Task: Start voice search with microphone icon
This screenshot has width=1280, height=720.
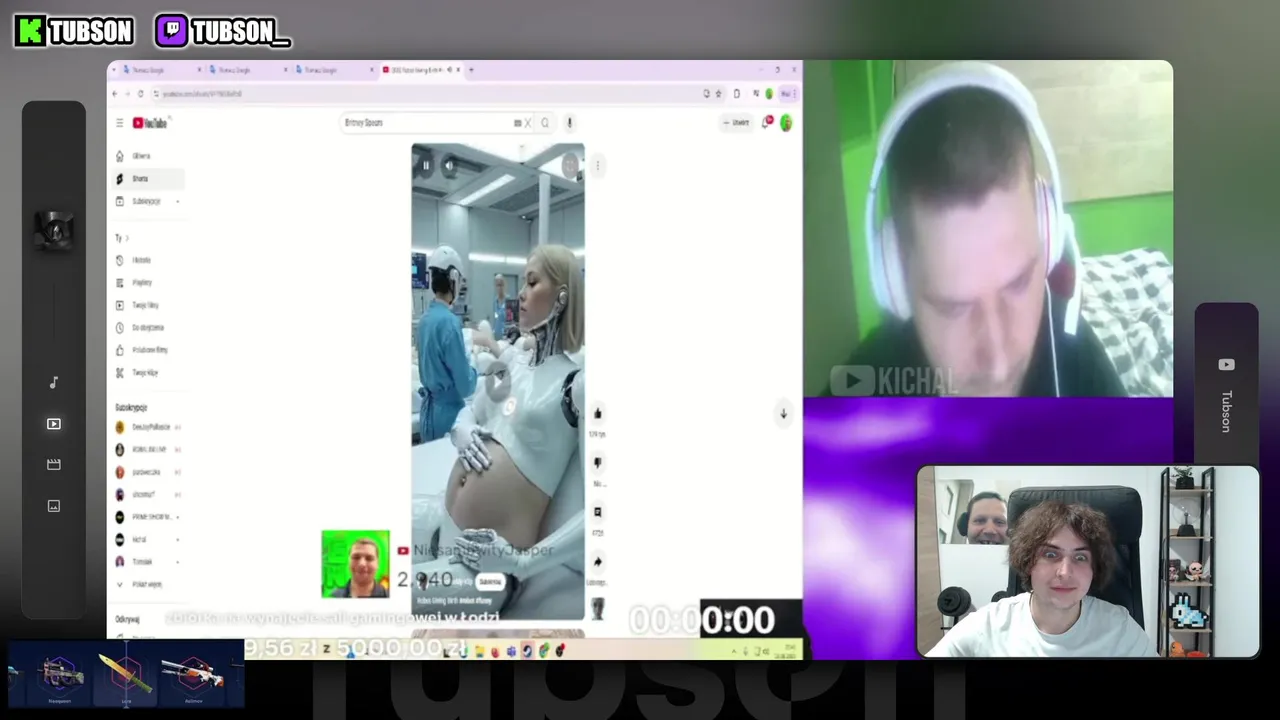Action: tap(569, 123)
